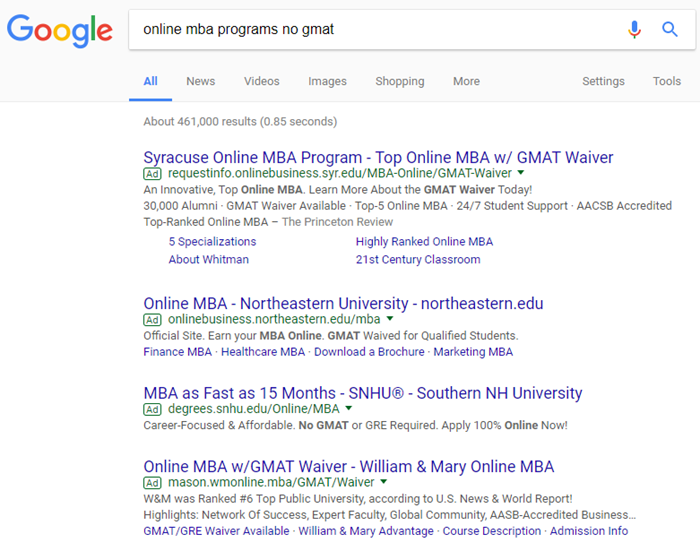
Task: Open the Marketing MBA link
Action: [473, 352]
